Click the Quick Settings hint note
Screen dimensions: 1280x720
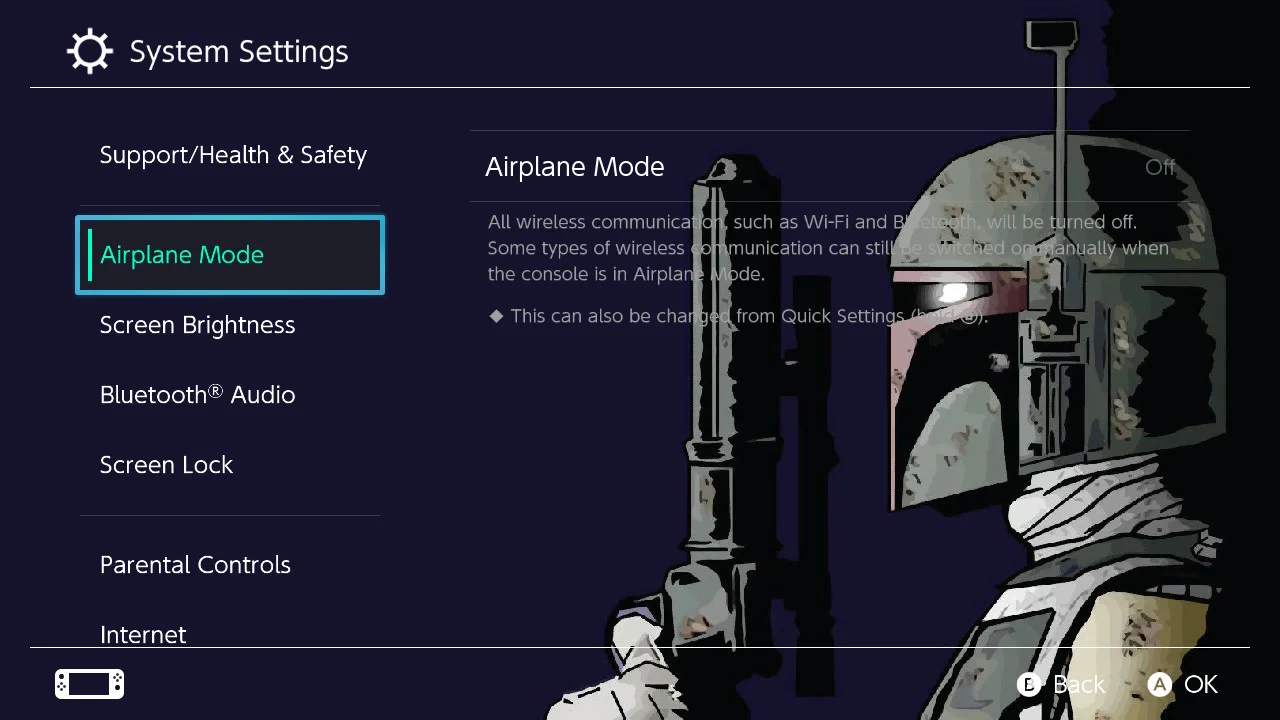739,316
